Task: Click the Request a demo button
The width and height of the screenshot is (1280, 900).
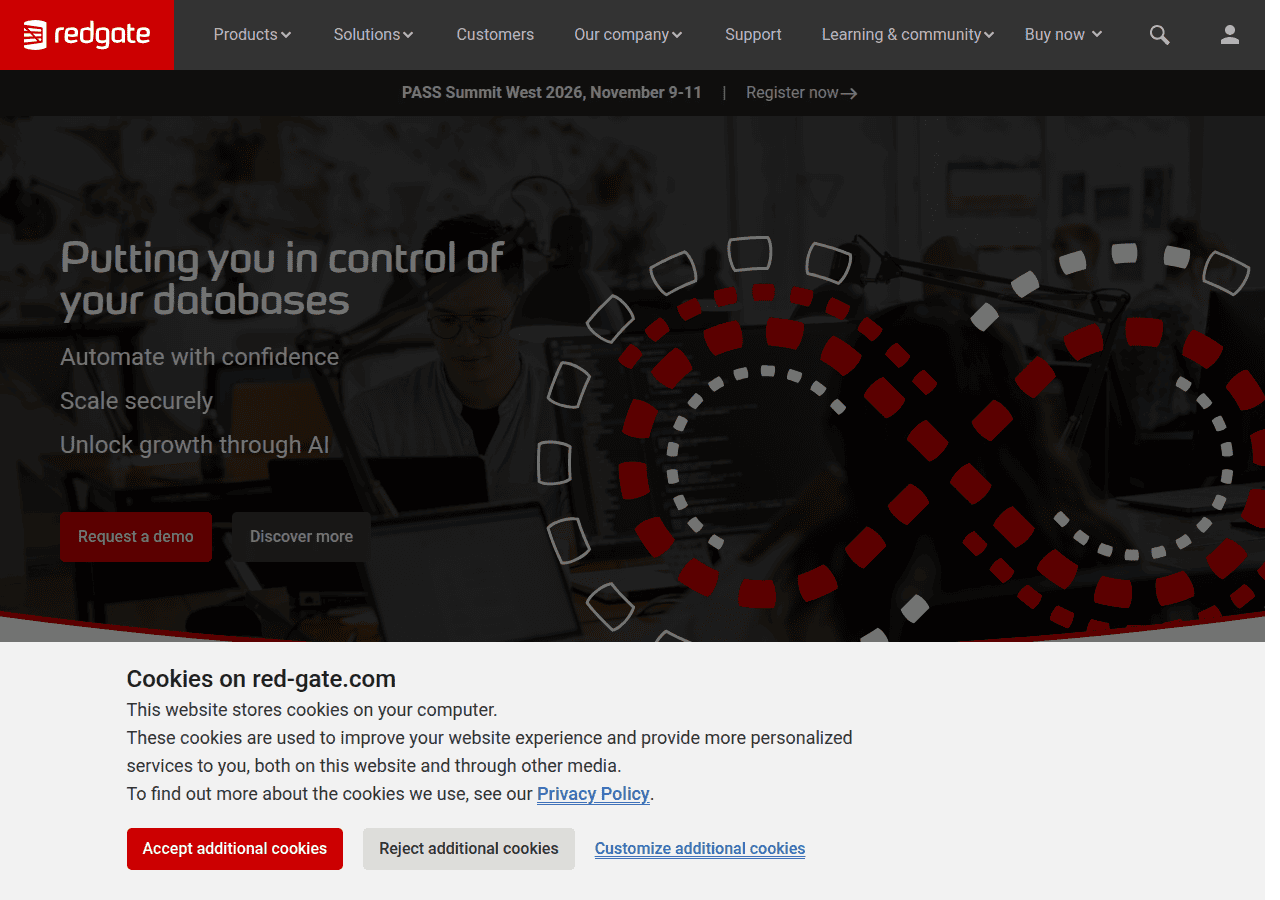Action: [136, 537]
